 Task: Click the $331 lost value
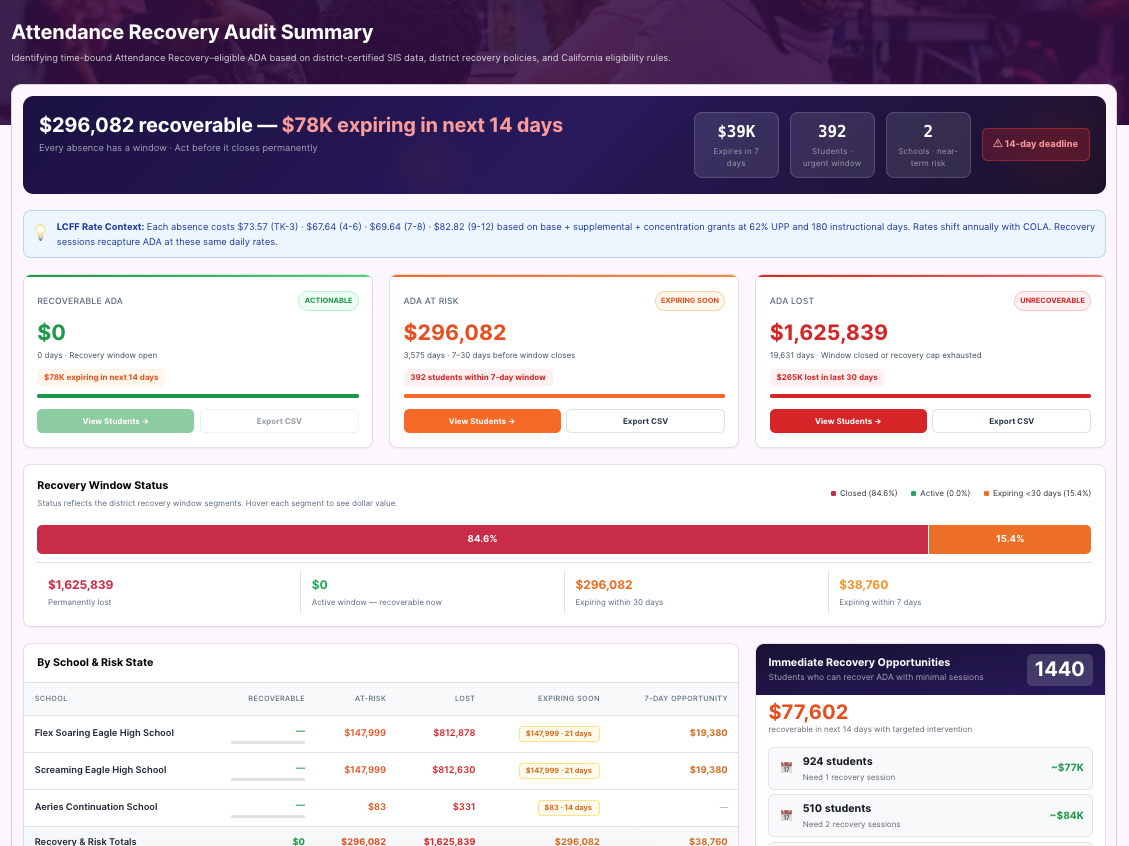464,807
